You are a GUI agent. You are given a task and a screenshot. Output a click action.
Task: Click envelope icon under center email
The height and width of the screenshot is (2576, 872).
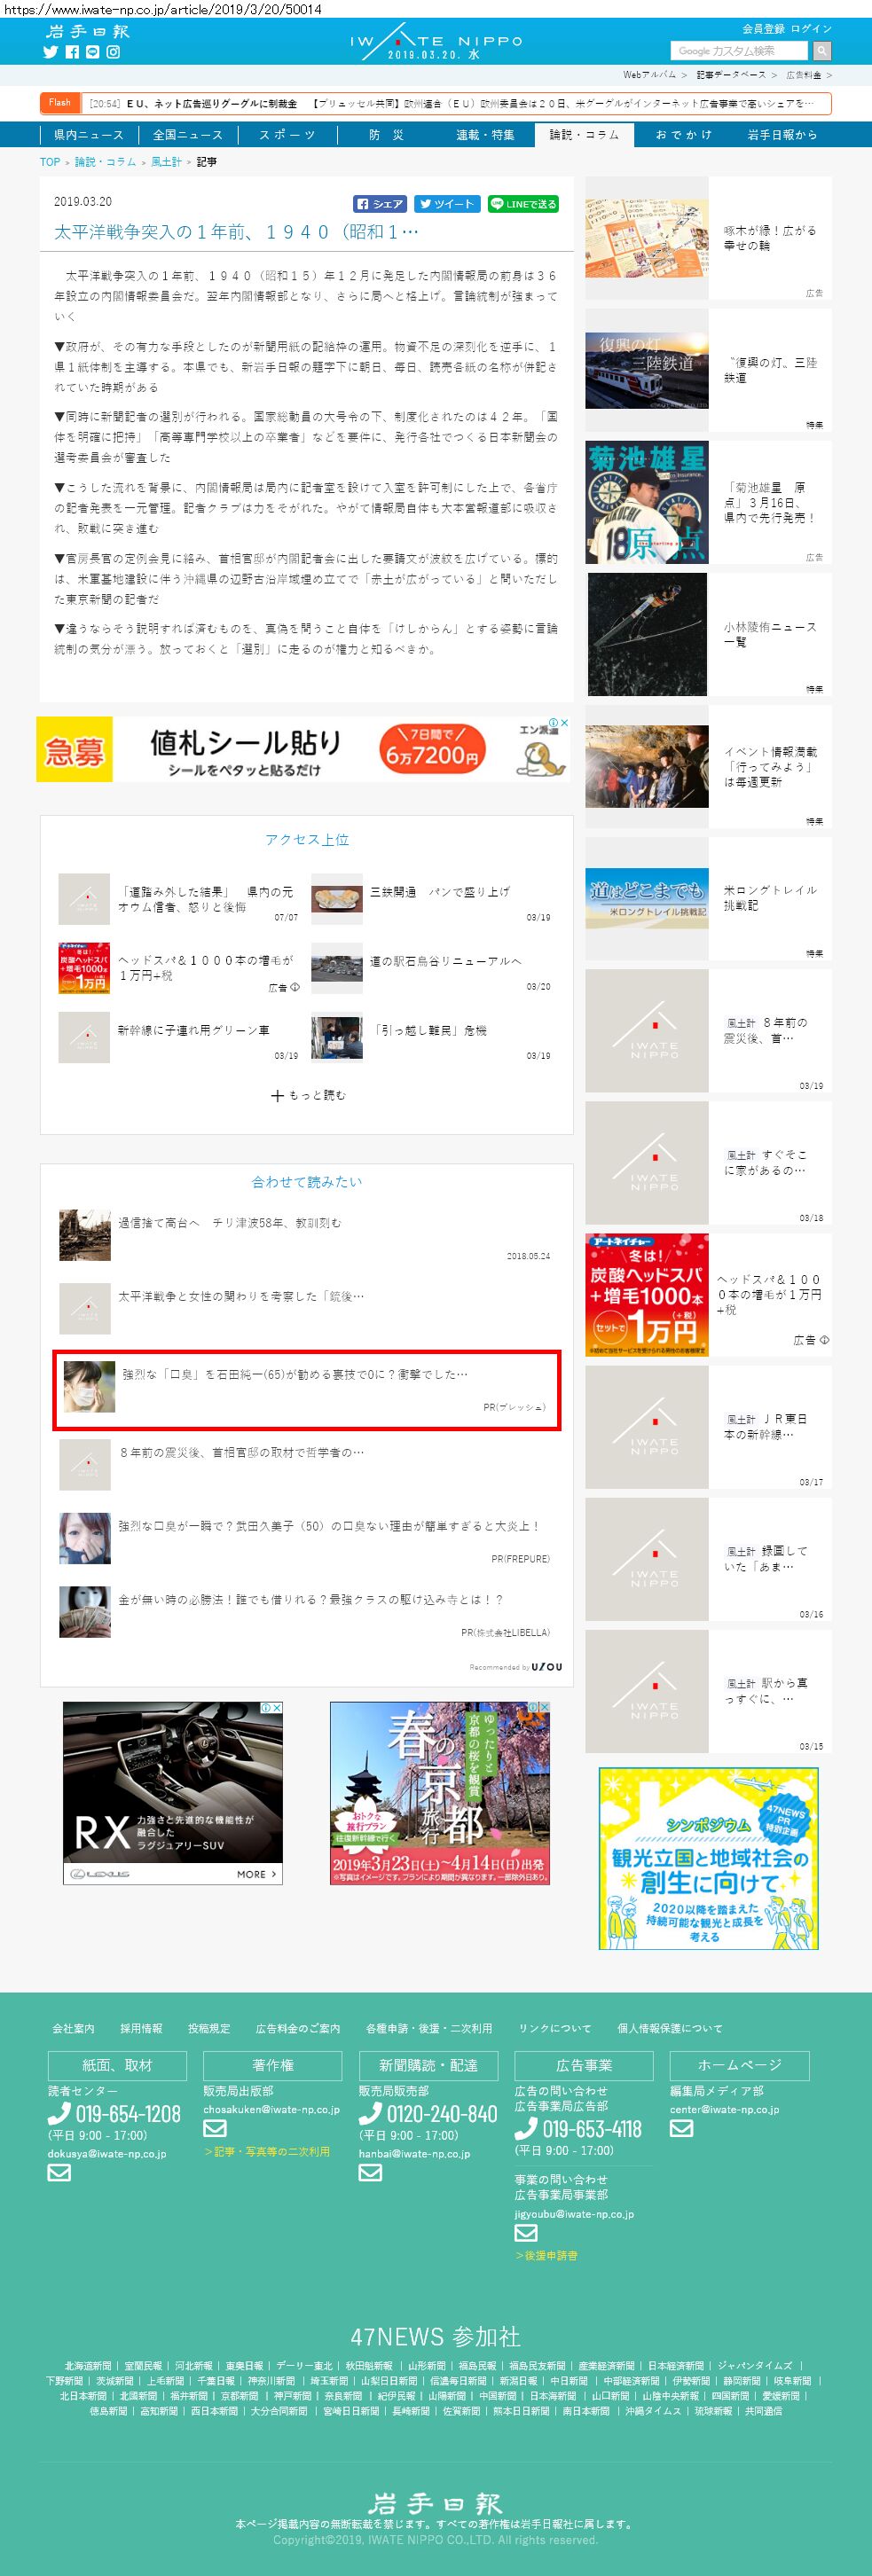point(681,2128)
